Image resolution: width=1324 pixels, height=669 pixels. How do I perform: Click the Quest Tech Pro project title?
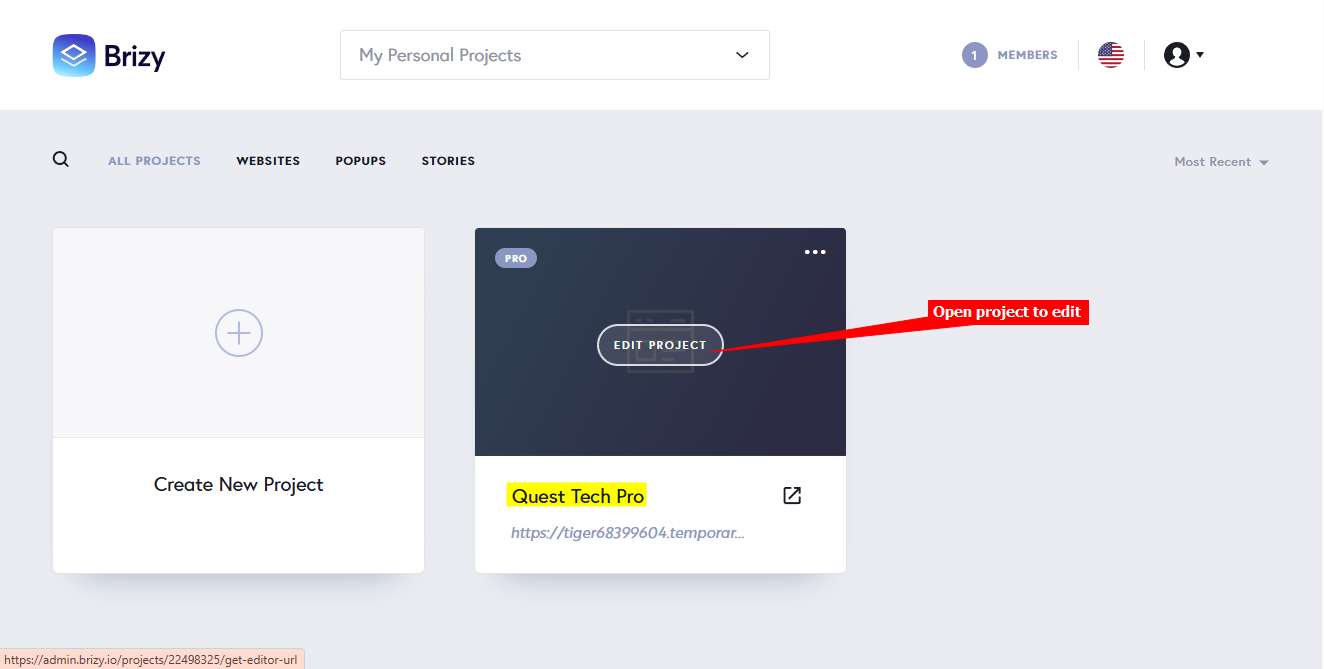pos(578,496)
